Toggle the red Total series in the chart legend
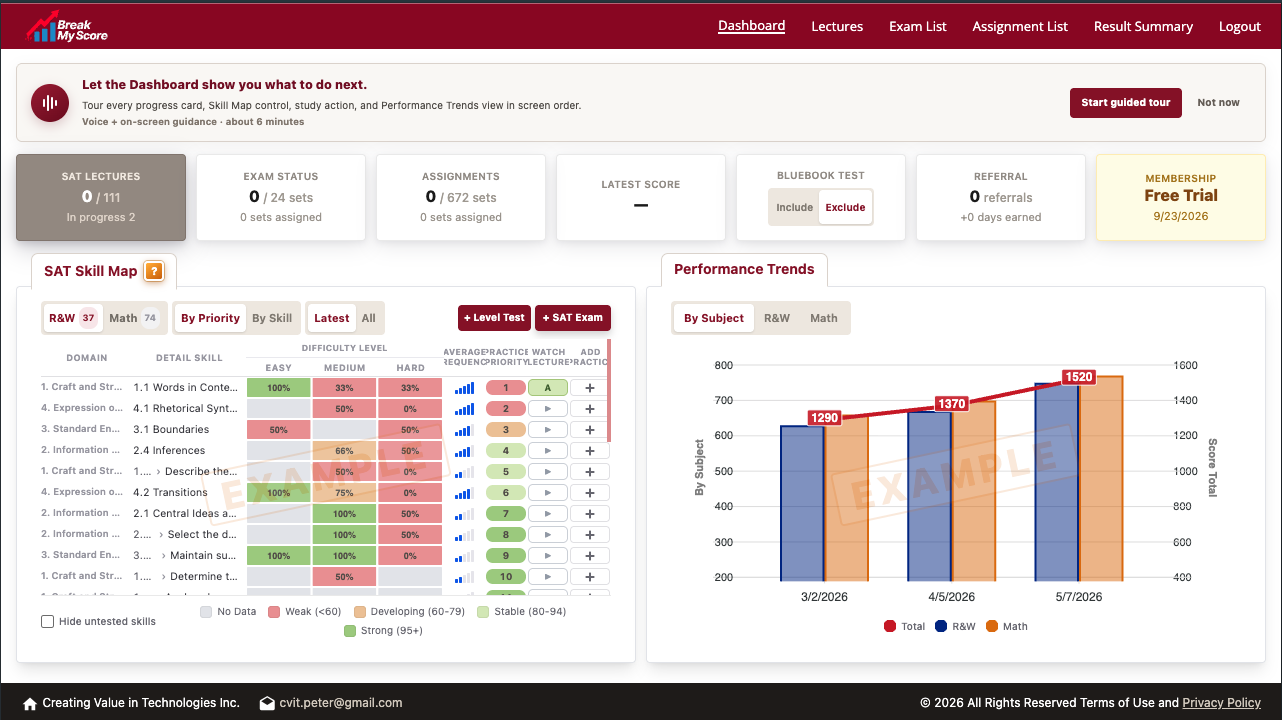 pos(905,626)
